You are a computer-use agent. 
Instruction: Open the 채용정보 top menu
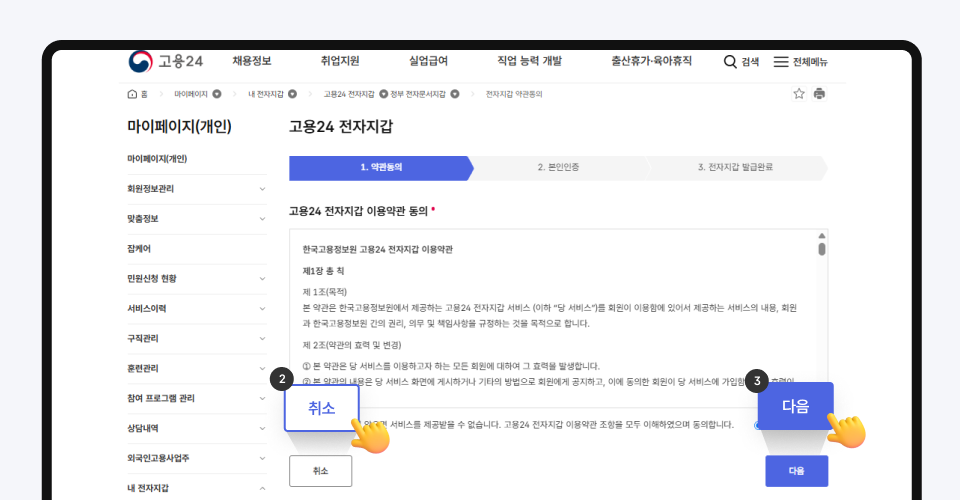tap(252, 61)
